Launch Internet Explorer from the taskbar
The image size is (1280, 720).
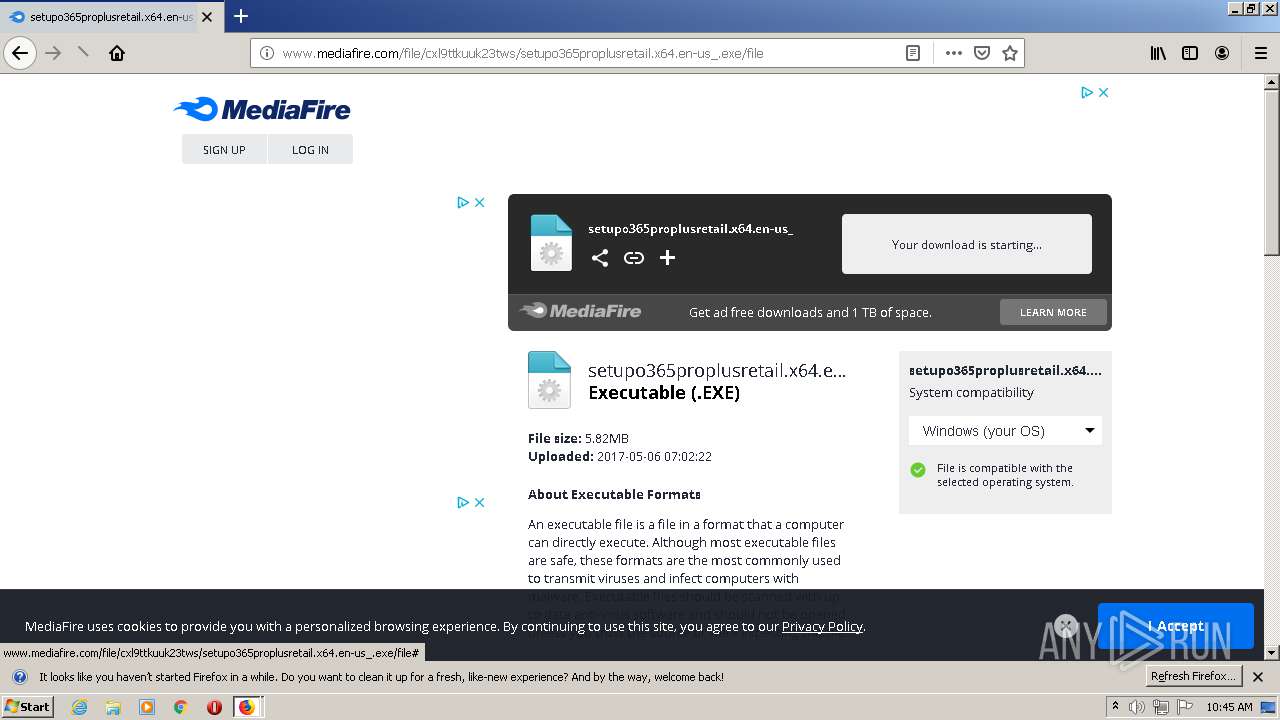80,707
